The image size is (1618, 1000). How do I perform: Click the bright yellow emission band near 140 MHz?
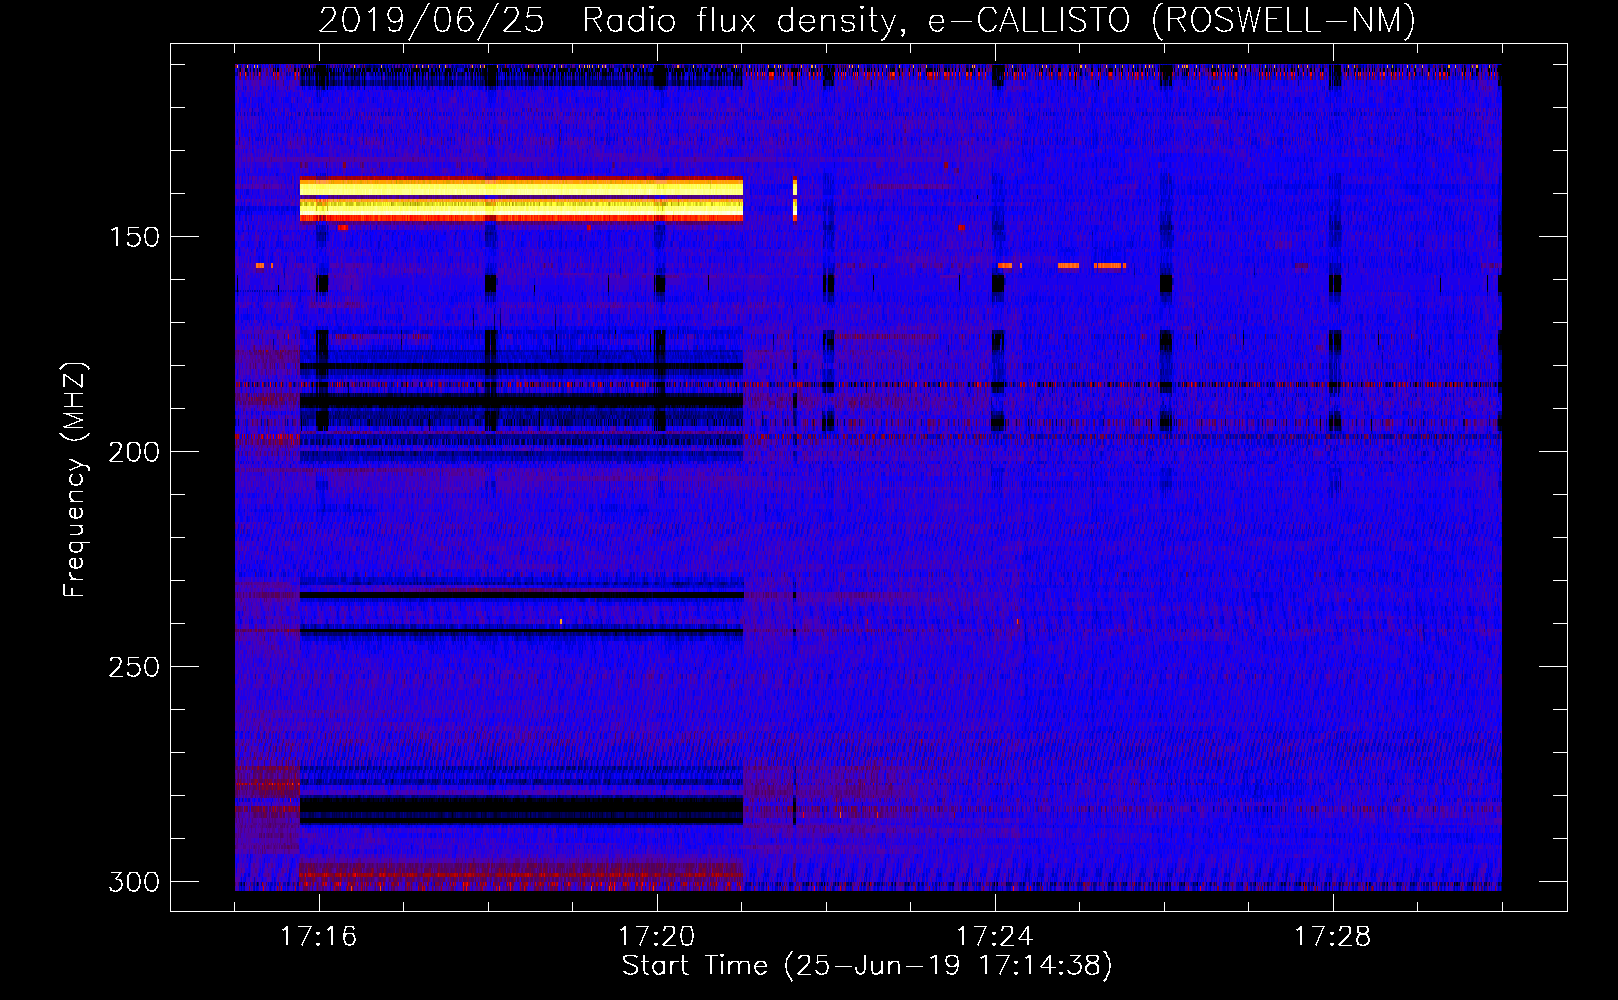pyautogui.click(x=521, y=199)
